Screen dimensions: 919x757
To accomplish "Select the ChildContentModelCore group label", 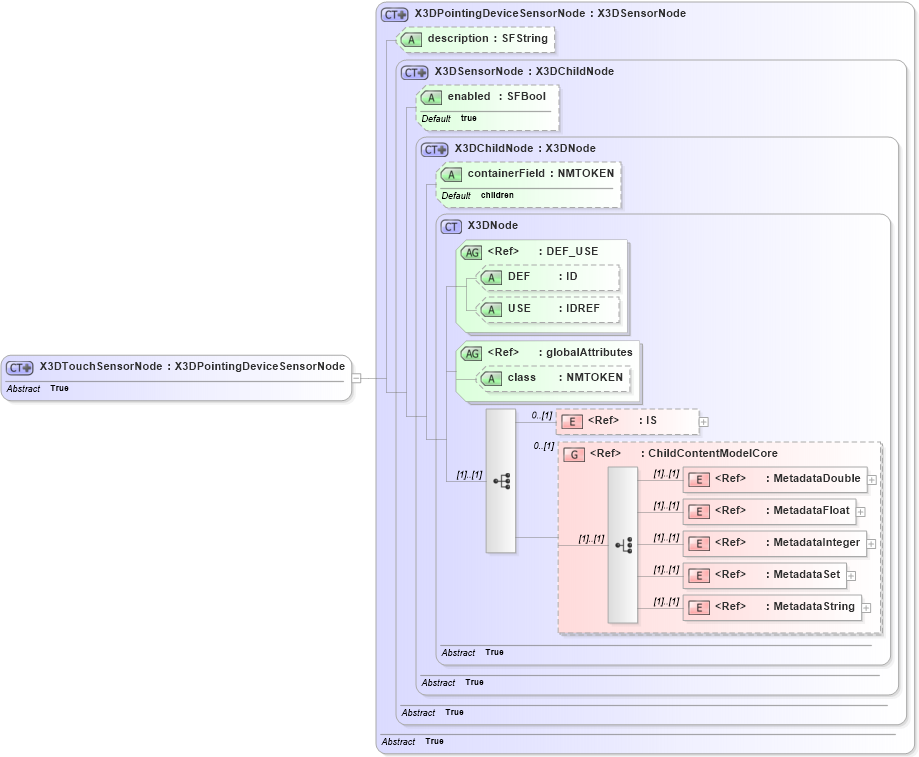I will [x=684, y=453].
